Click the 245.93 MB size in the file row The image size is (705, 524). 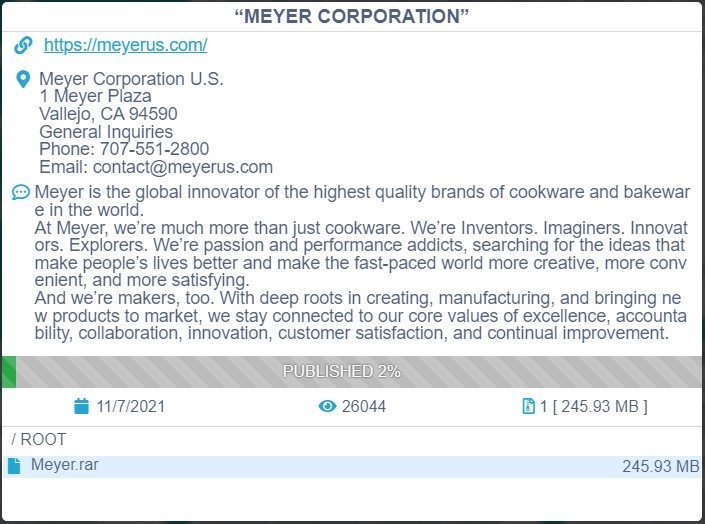point(660,467)
